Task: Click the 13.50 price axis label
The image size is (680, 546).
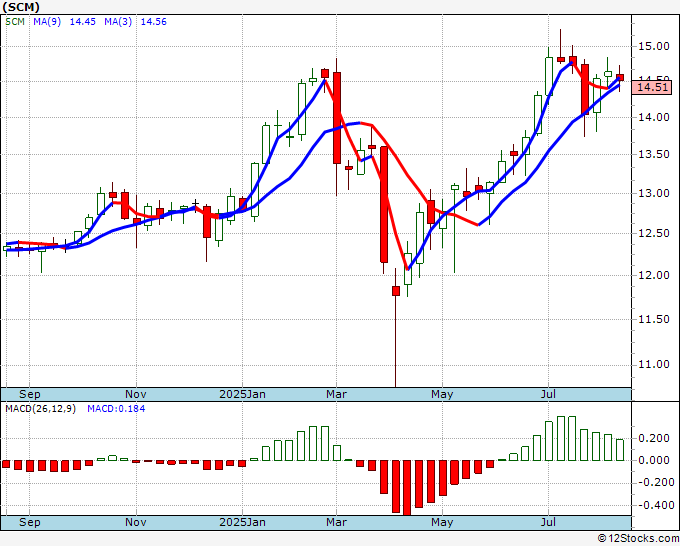Action: click(x=654, y=155)
